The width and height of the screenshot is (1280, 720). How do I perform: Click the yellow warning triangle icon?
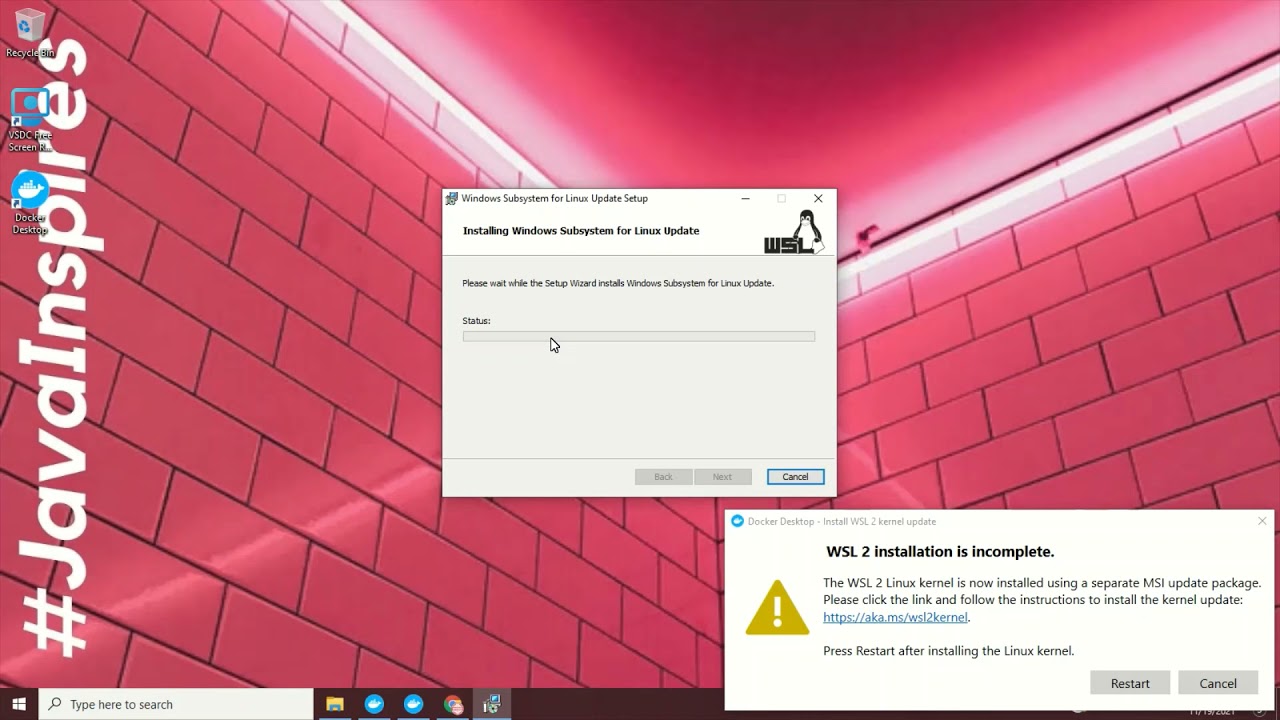click(777, 607)
